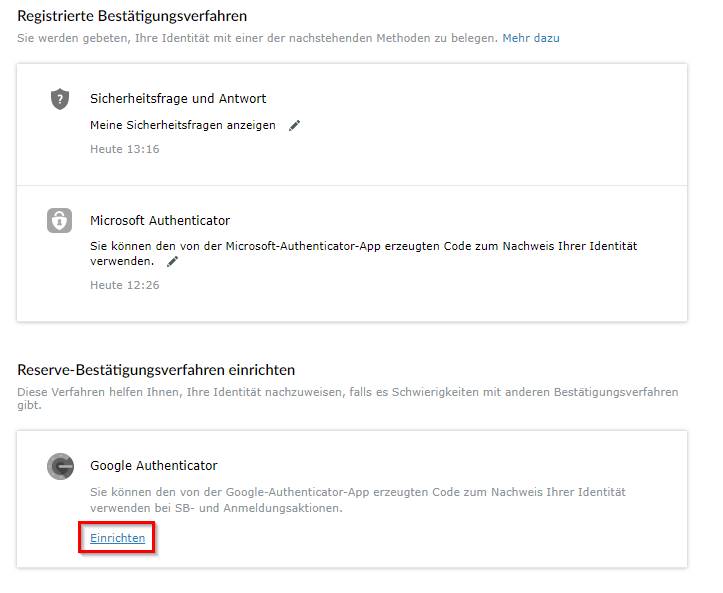This screenshot has width=723, height=593.
Task: Click the security question shield icon
Action: click(x=59, y=99)
